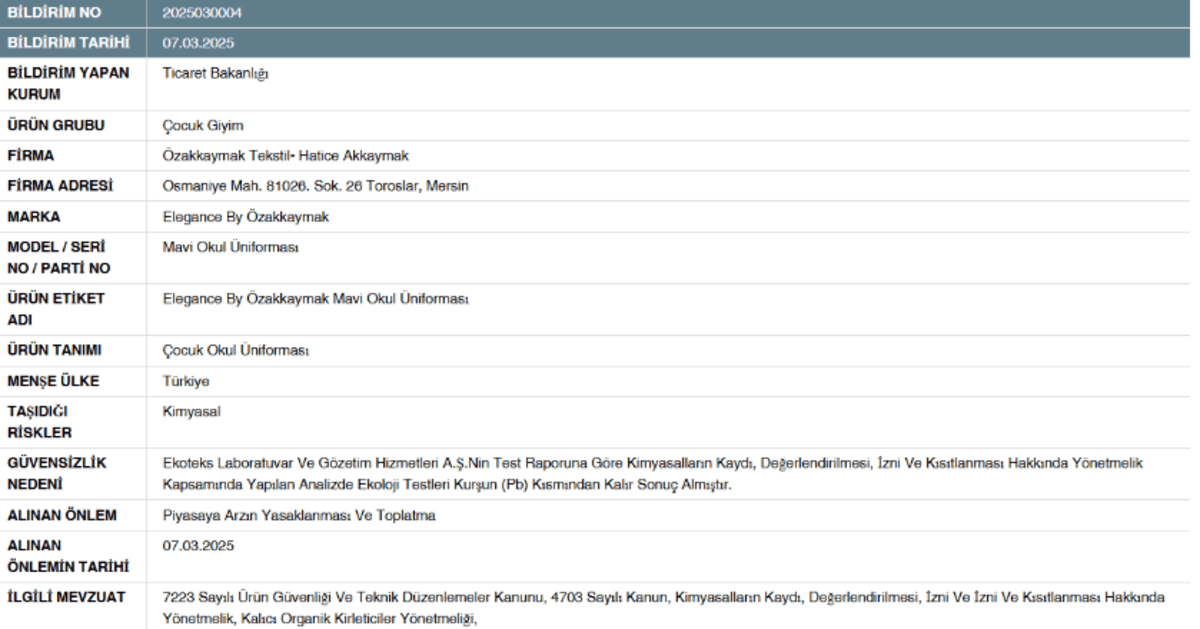
Task: Select the product label name in ÜRÜN ETİKET ADI row
Action: [x=316, y=299]
